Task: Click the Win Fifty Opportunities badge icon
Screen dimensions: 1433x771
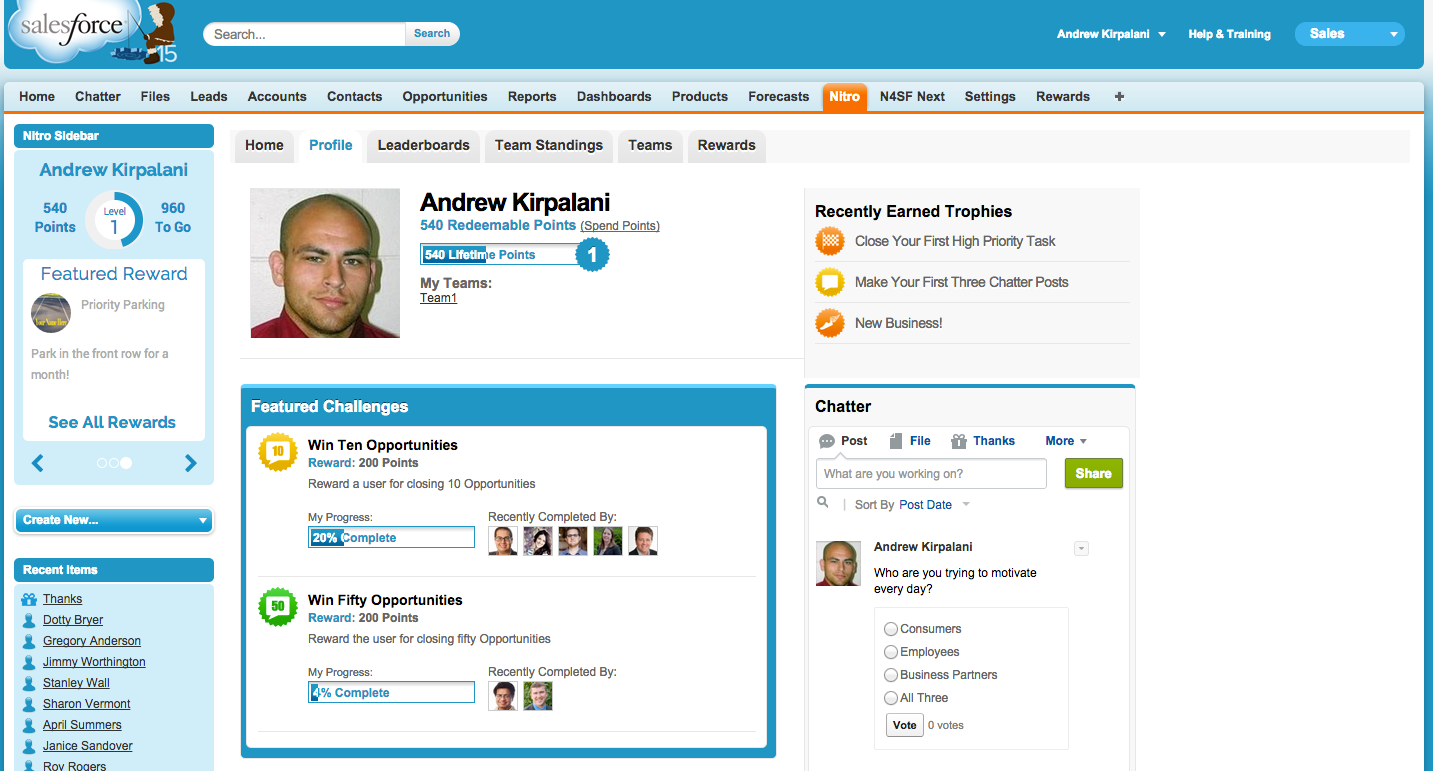Action: (x=278, y=607)
